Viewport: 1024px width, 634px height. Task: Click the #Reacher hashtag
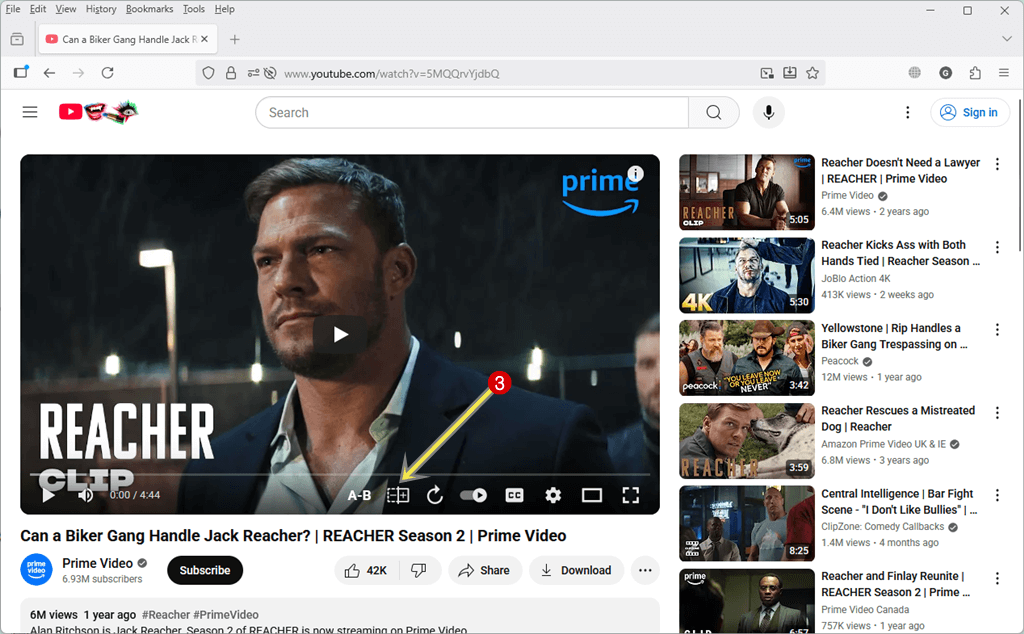coord(166,615)
